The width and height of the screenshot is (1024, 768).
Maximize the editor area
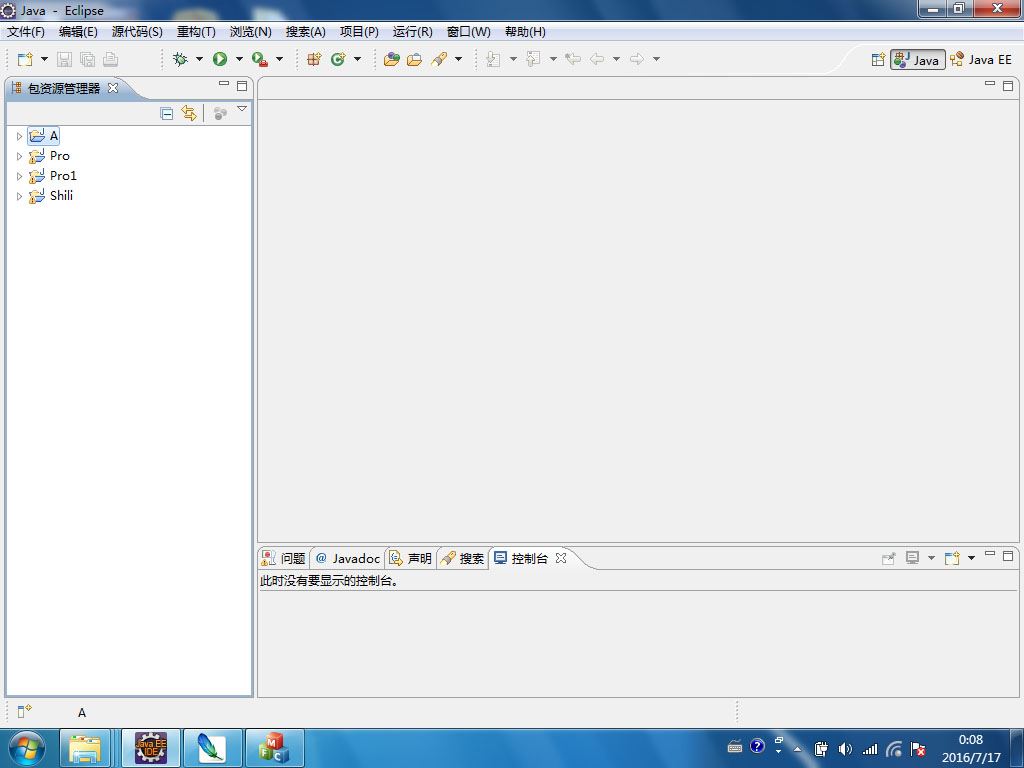(x=1008, y=86)
